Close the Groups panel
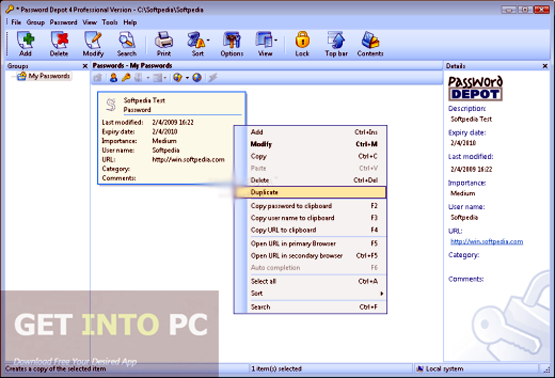This screenshot has height=378, width=555. [x=85, y=66]
